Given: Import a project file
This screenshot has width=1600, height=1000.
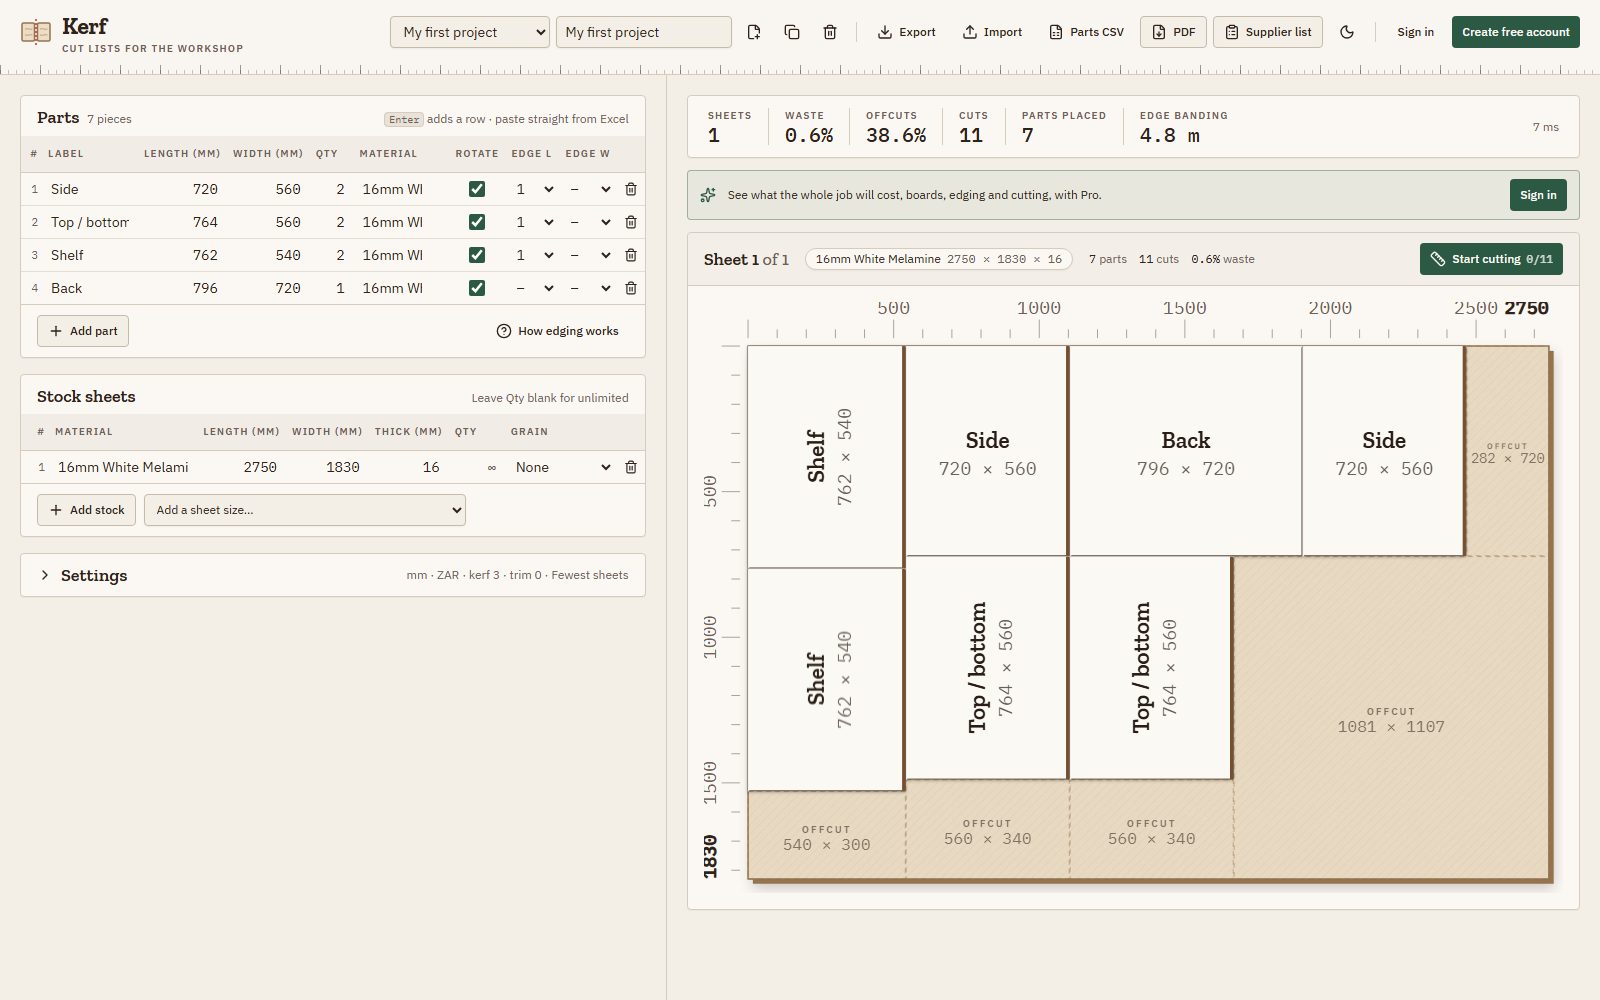Looking at the screenshot, I should 993,32.
